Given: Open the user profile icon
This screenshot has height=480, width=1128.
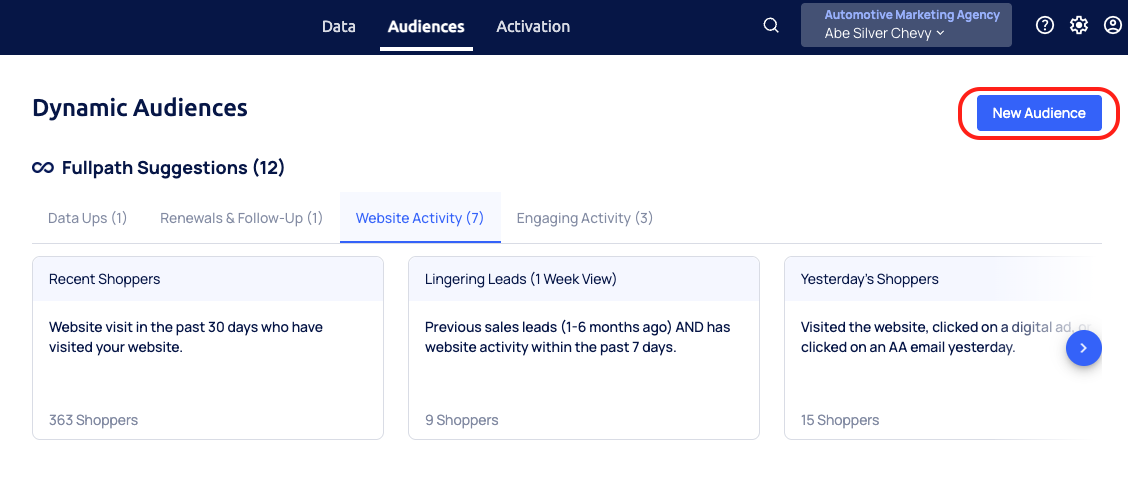Looking at the screenshot, I should point(1112,26).
